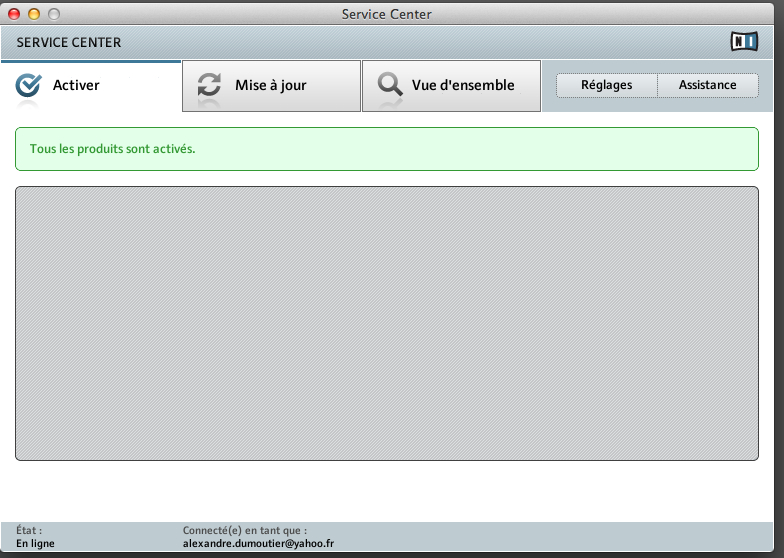Click the 'Connecté(e) en tant que :' label
784x558 pixels.
pos(244,530)
